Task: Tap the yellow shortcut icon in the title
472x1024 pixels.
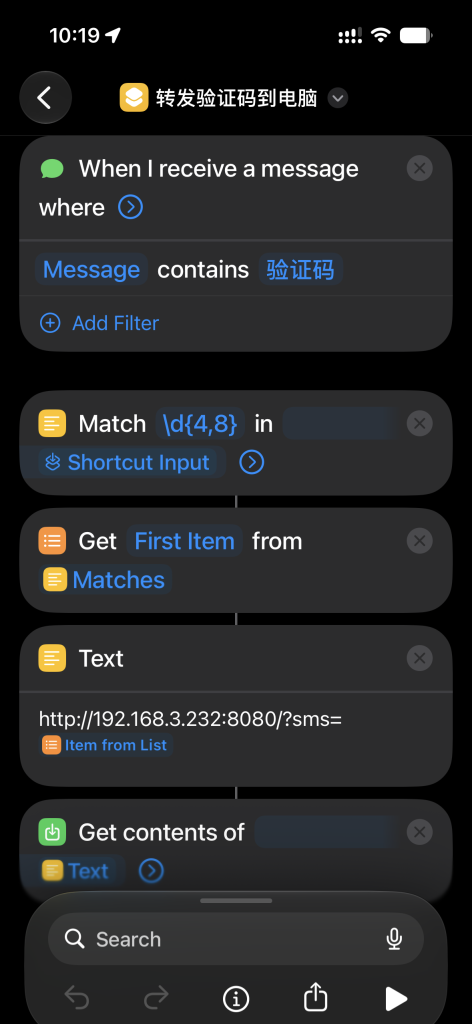Action: click(x=134, y=98)
